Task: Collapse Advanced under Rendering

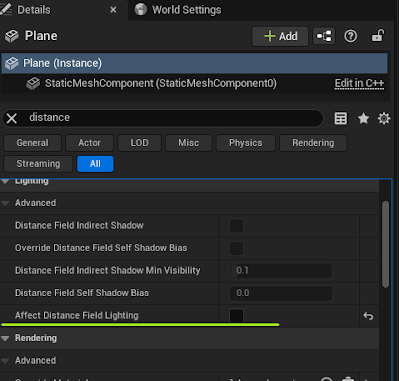Action: [5, 361]
